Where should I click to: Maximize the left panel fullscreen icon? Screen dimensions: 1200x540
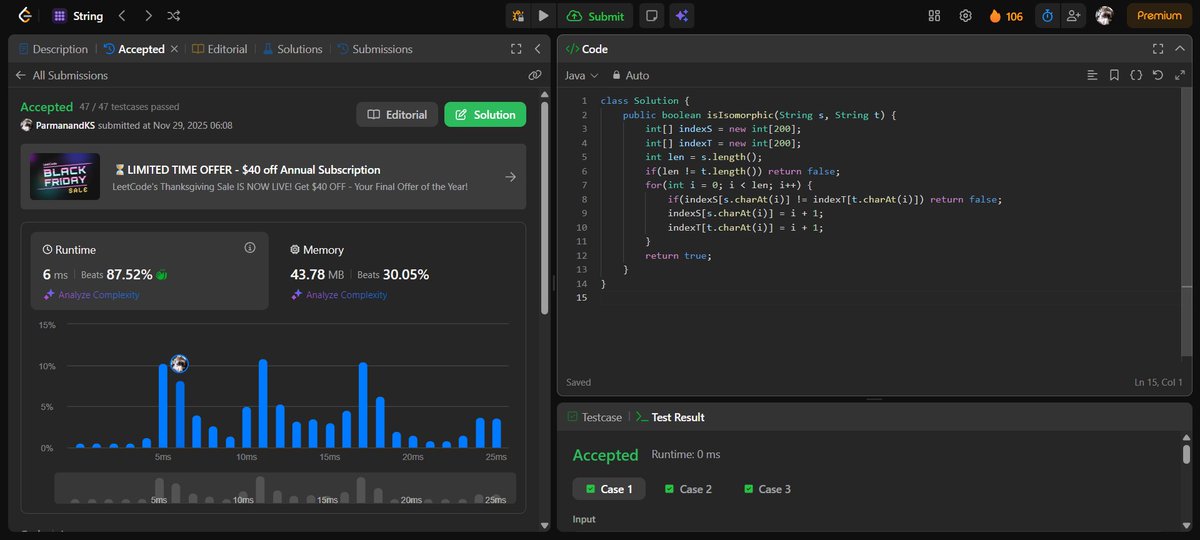[516, 49]
